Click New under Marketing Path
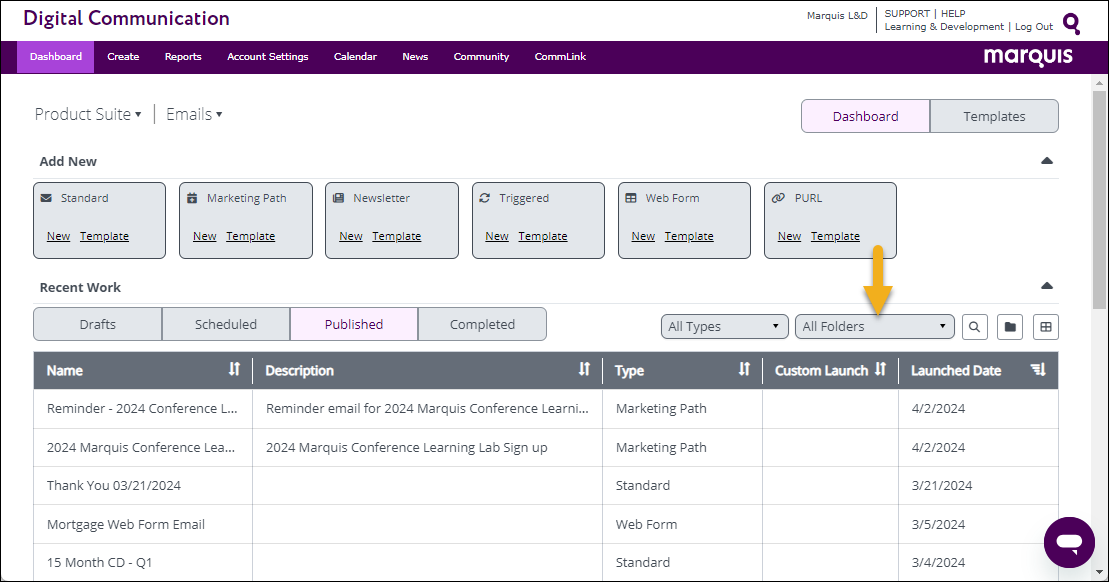The height and width of the screenshot is (582, 1109). (x=204, y=236)
